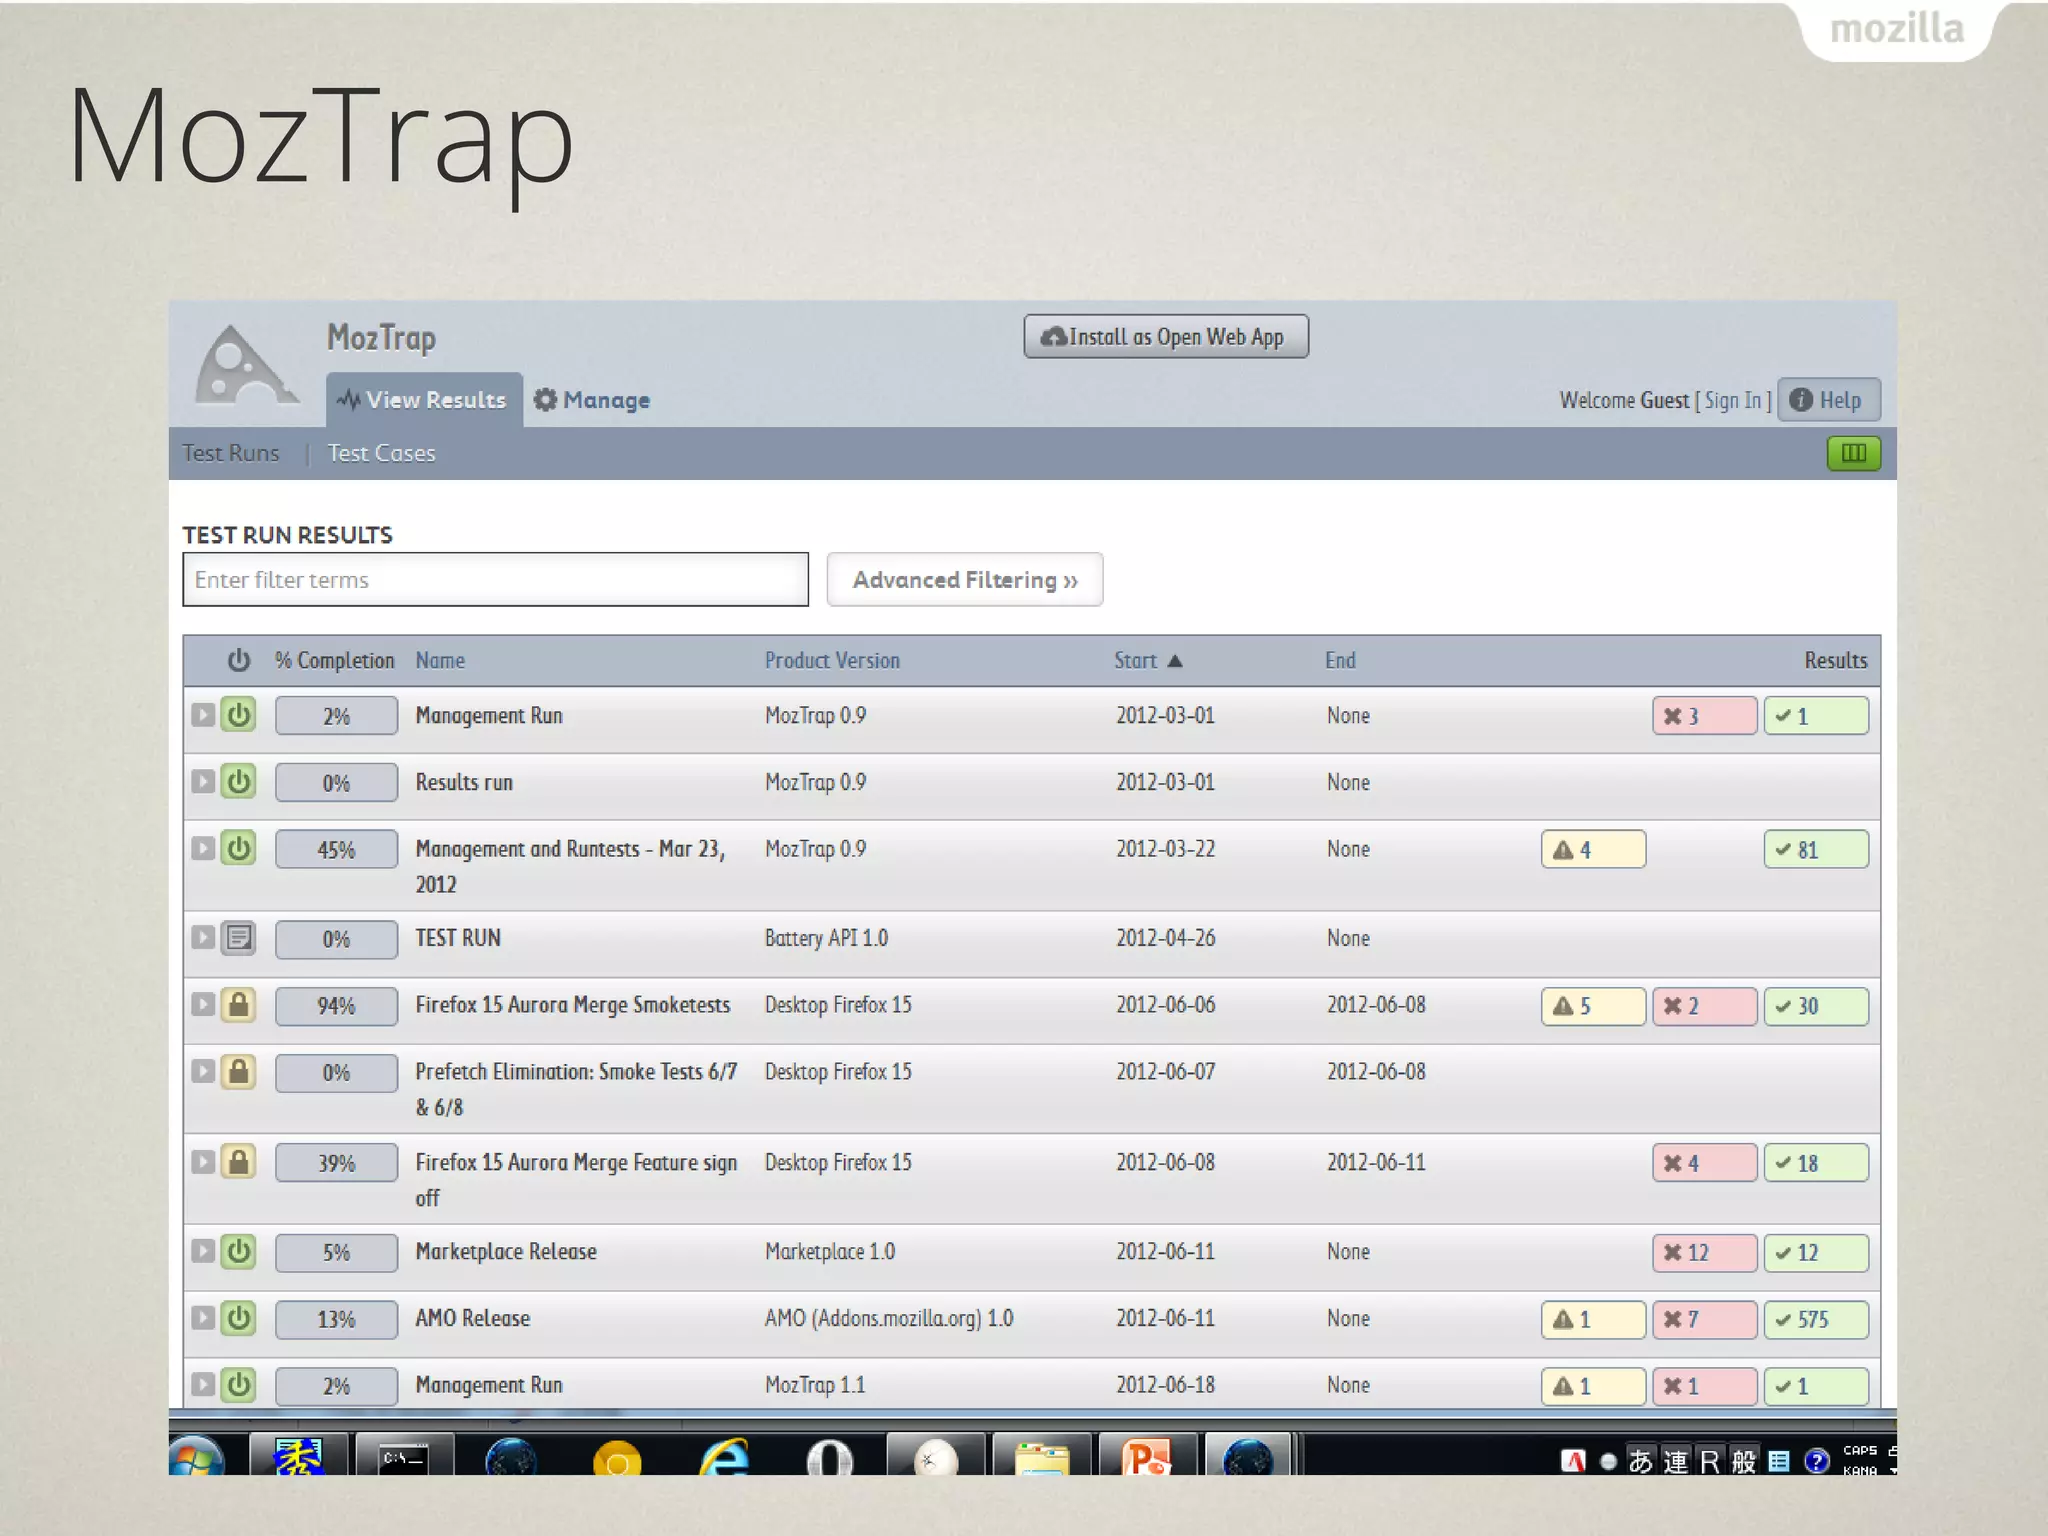
Task: Click active status icon for Management and Runtests
Action: point(238,848)
